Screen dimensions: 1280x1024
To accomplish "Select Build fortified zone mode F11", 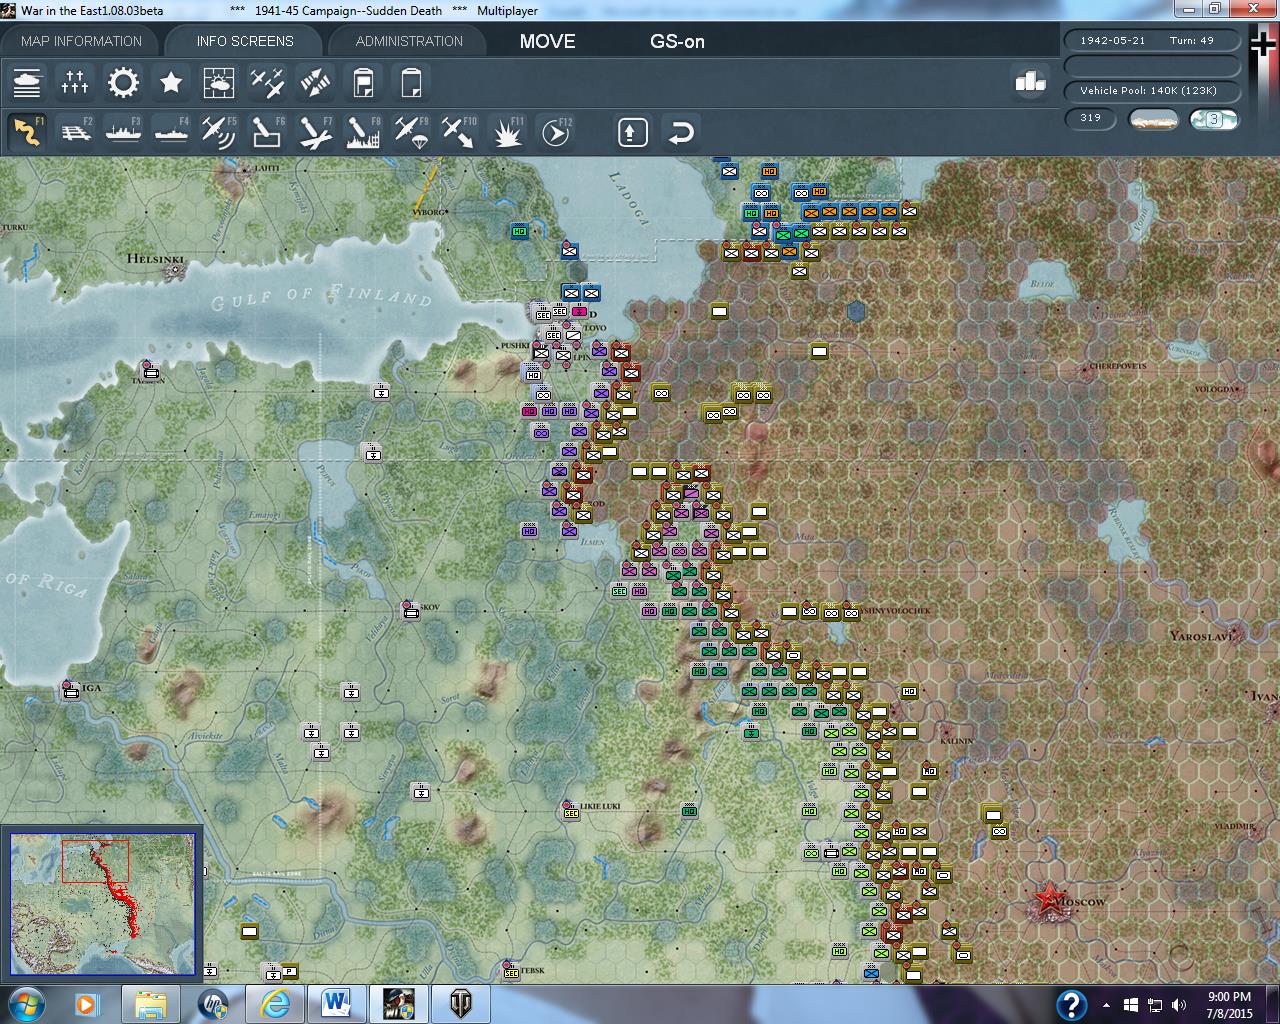I will 508,132.
